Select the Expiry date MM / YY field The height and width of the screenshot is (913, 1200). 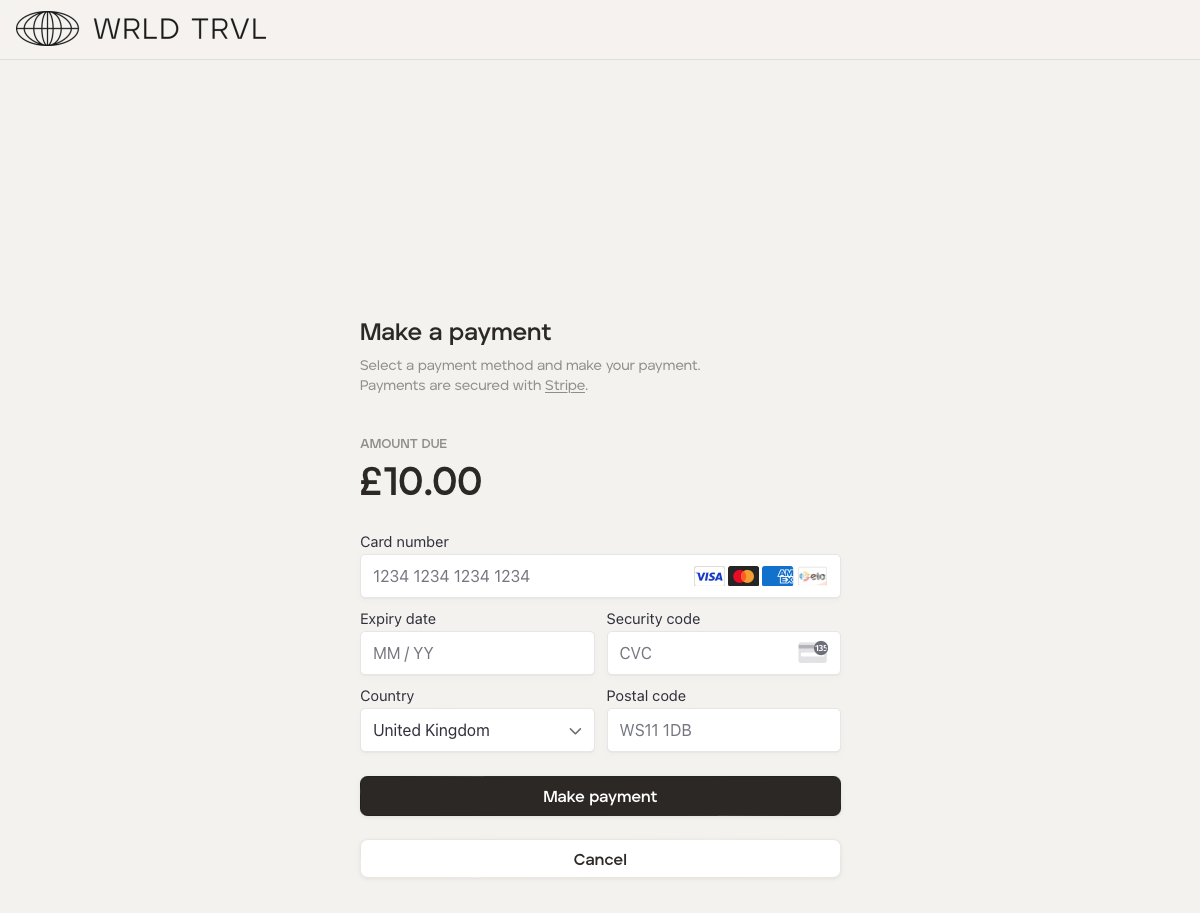pyautogui.click(x=477, y=653)
